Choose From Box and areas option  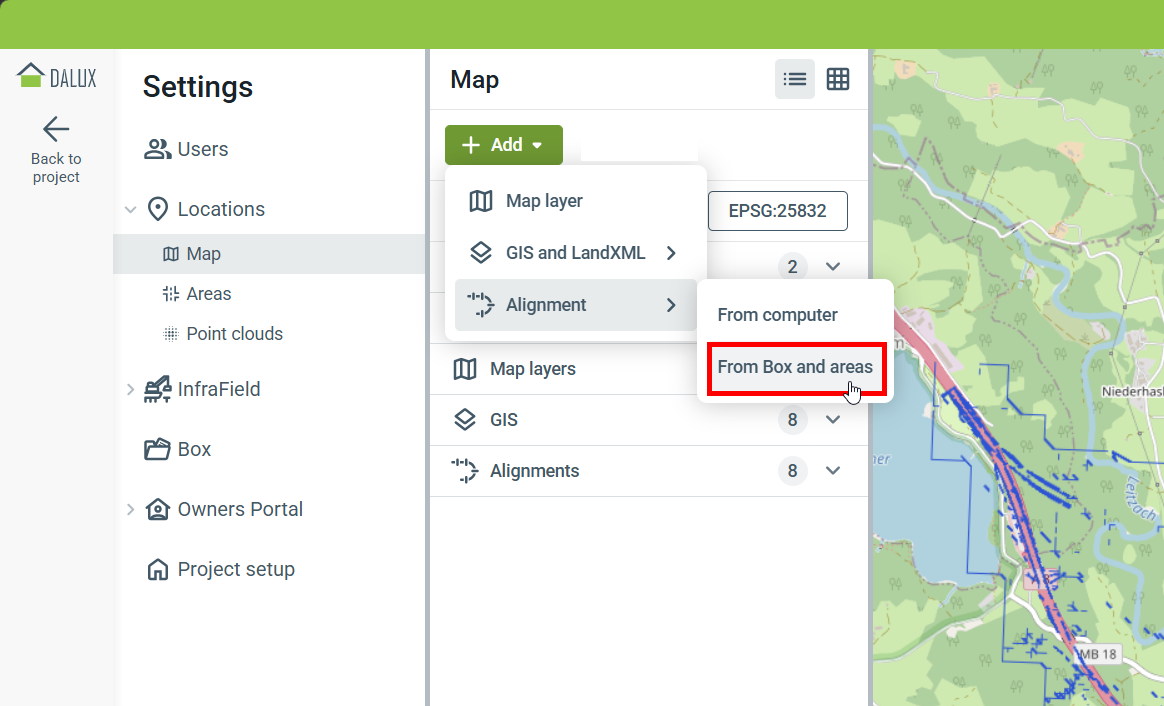click(795, 367)
